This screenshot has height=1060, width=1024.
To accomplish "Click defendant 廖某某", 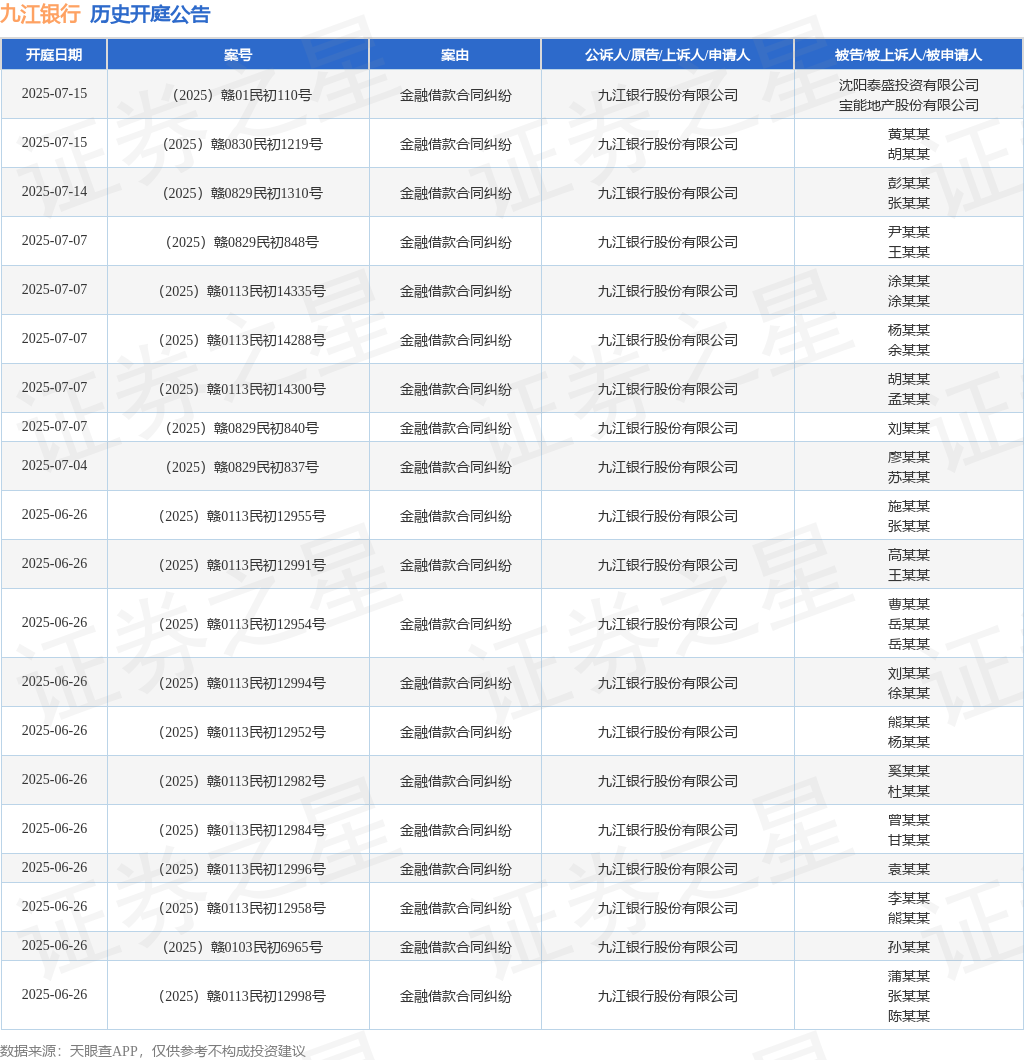I will pos(908,457).
